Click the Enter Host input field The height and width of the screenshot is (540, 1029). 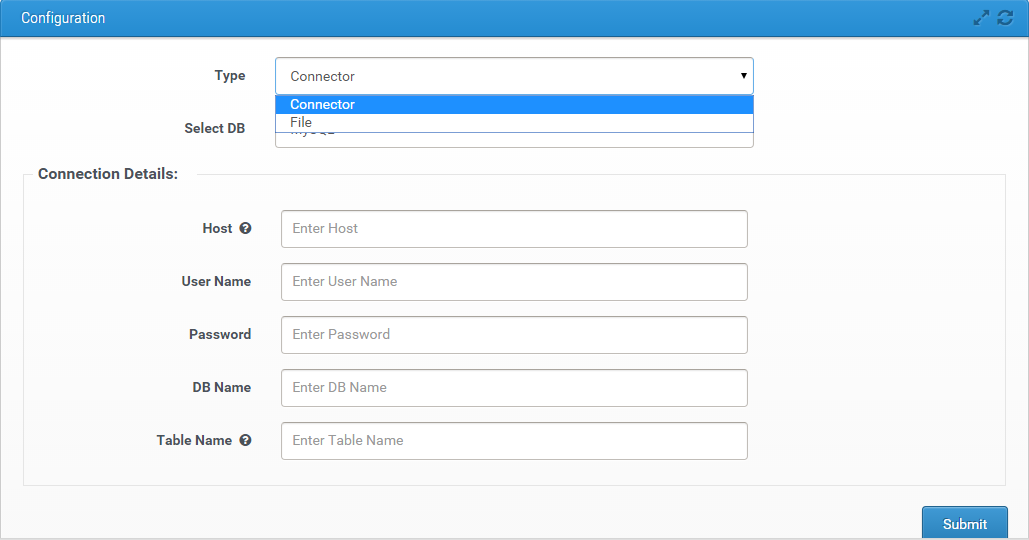[x=514, y=229]
